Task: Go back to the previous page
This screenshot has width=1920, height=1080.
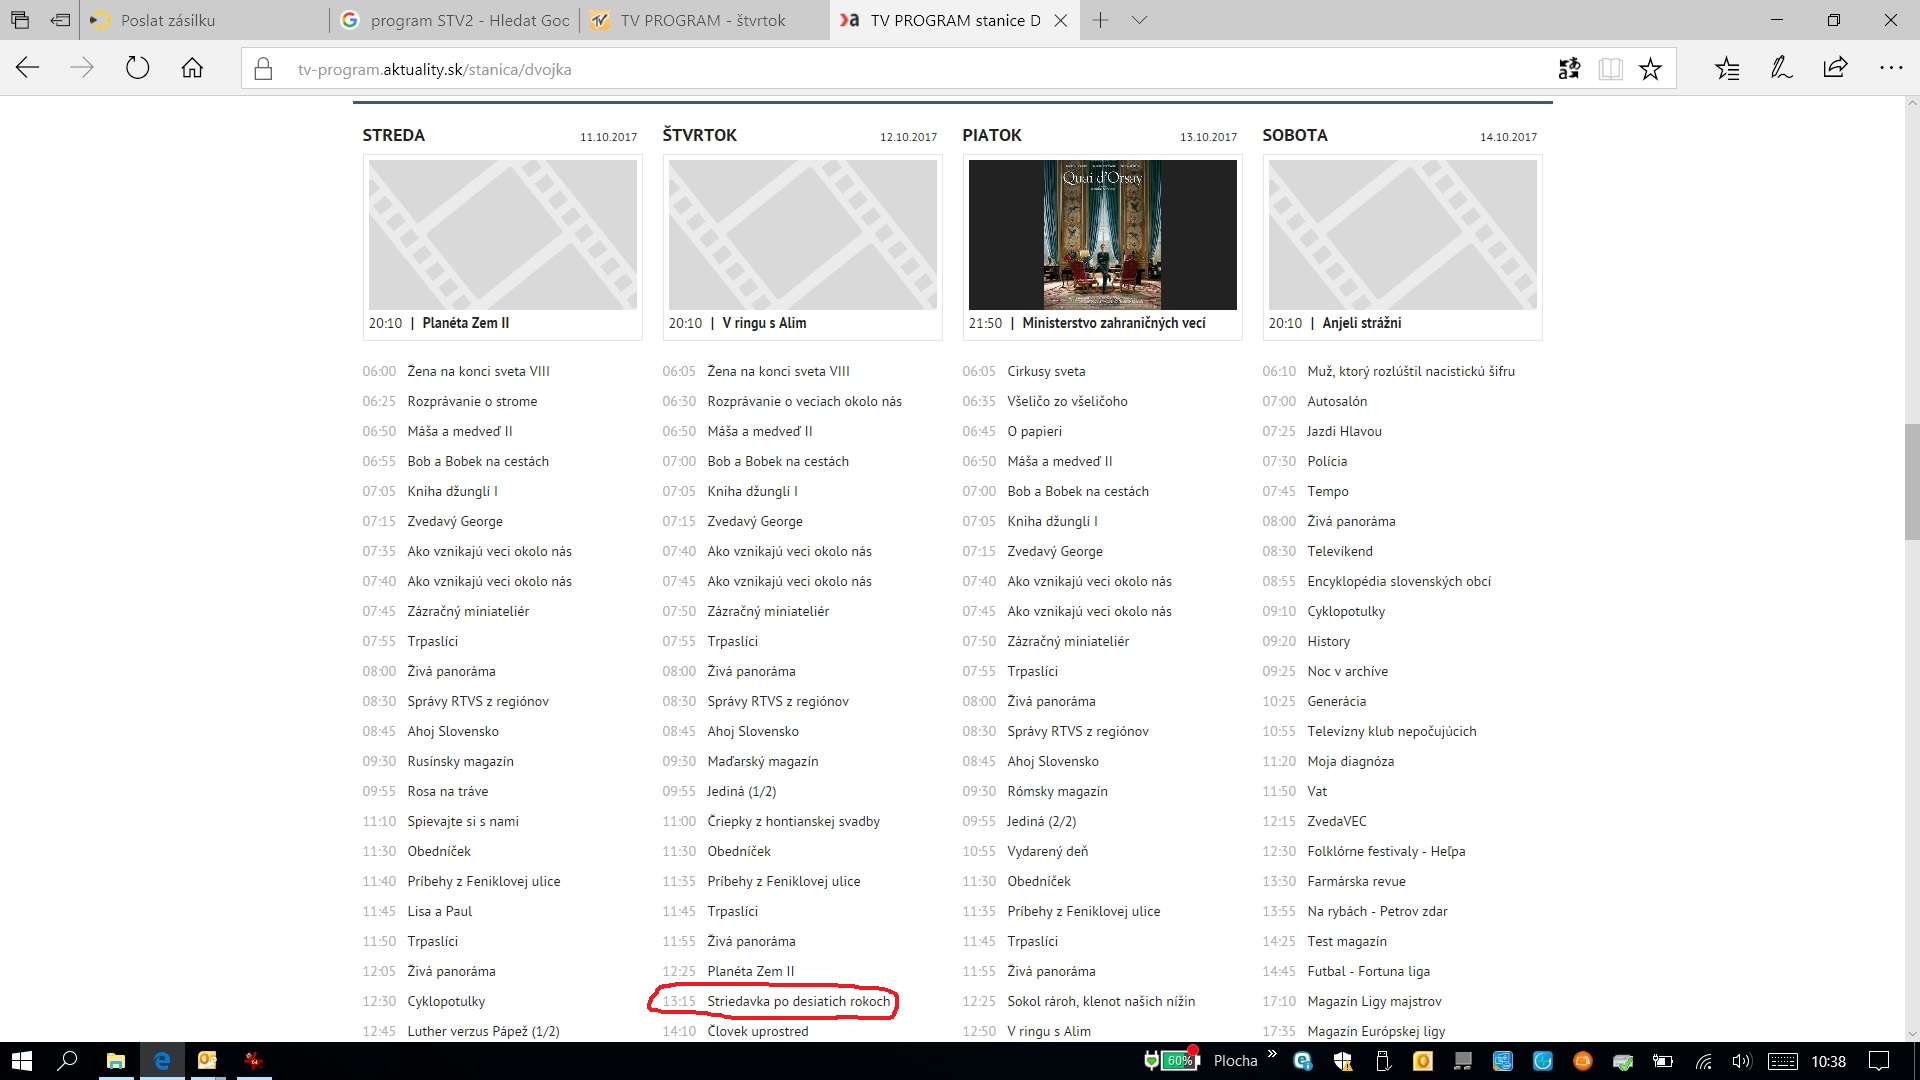Action: 28,68
